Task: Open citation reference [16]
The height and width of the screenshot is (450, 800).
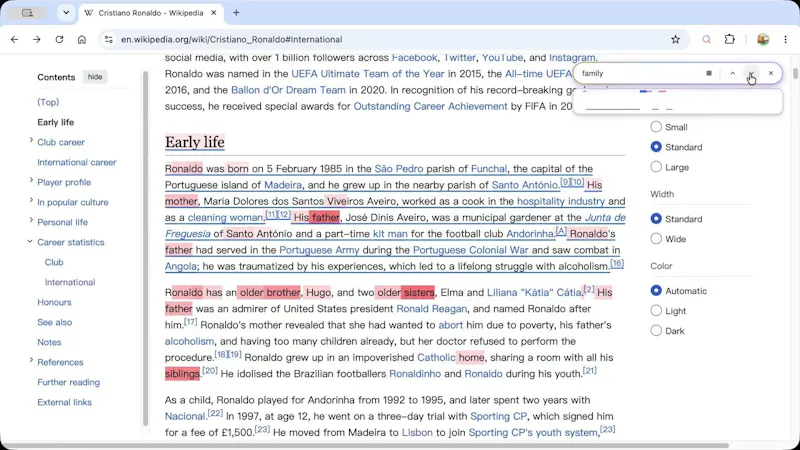Action: [617, 263]
